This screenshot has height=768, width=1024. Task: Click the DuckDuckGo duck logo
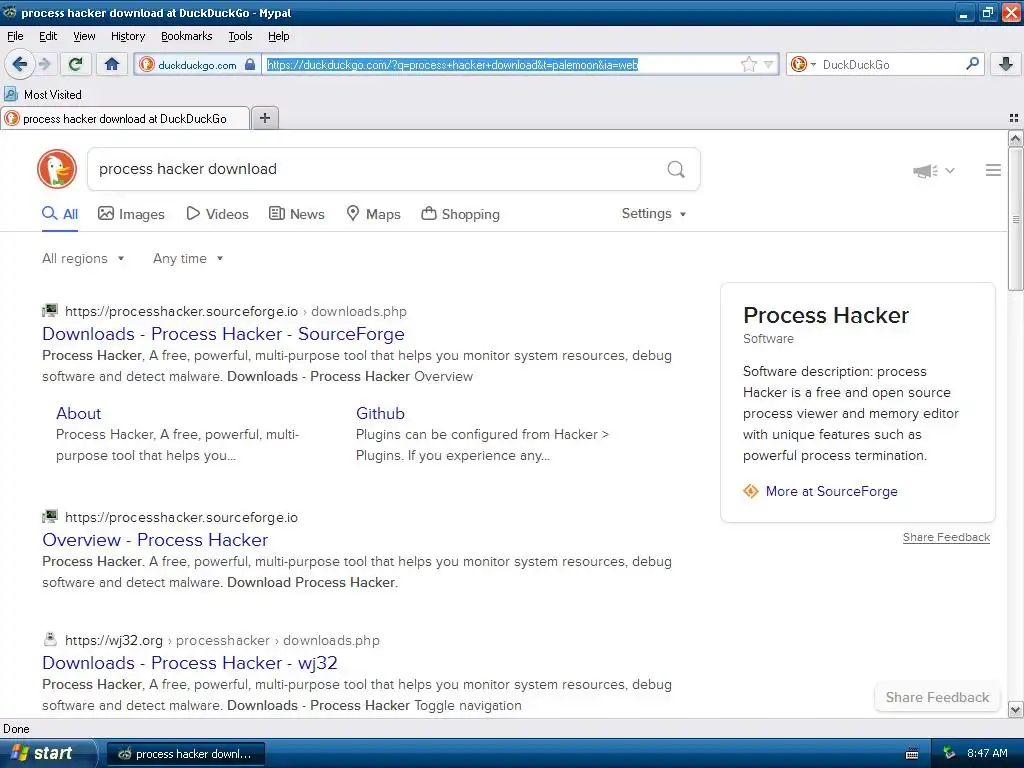[57, 169]
